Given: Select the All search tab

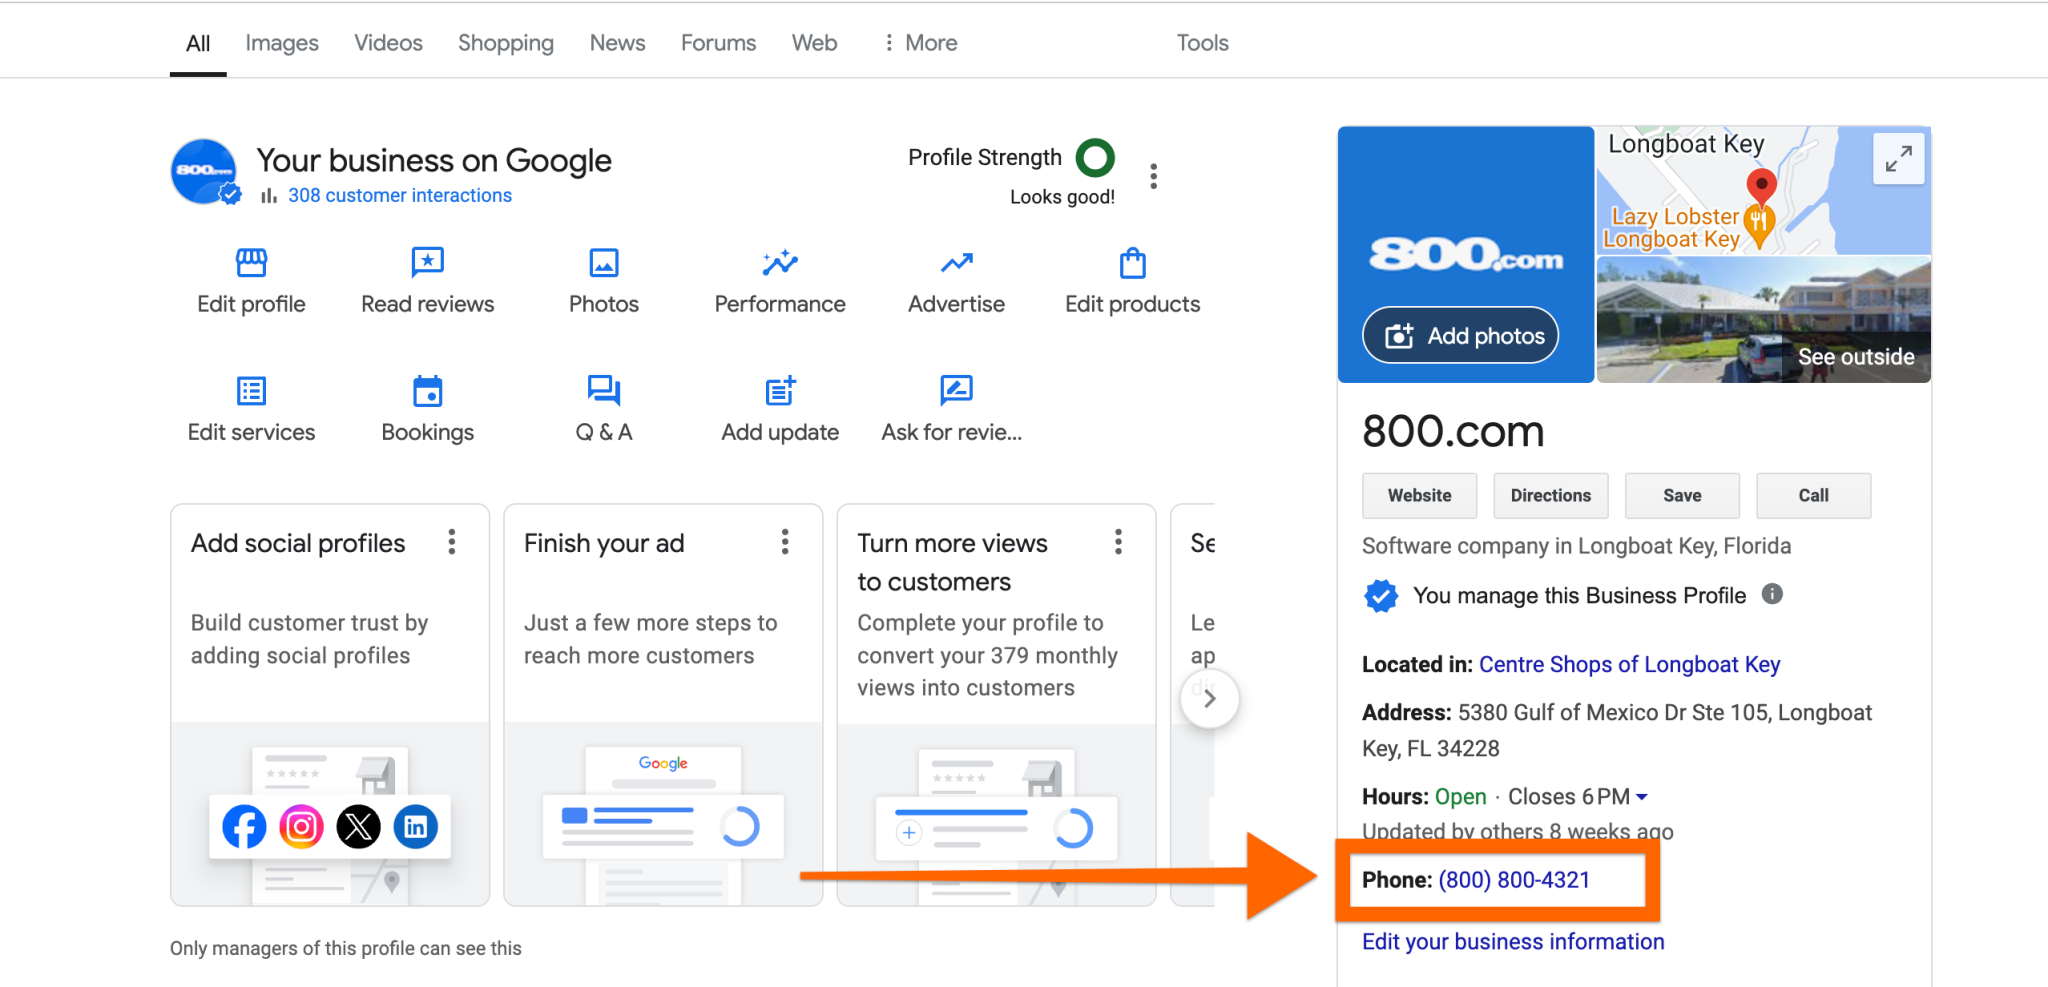Looking at the screenshot, I should click(x=198, y=43).
